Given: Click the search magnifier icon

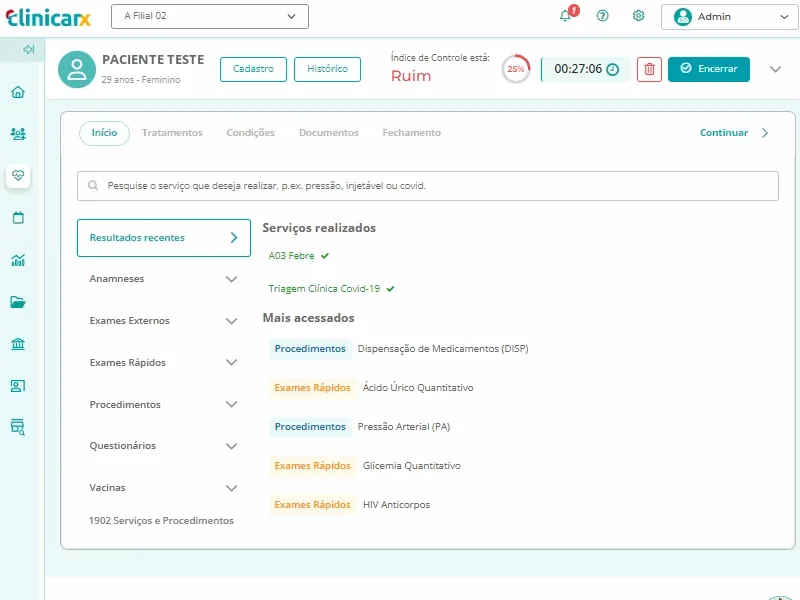Looking at the screenshot, I should point(93,185).
